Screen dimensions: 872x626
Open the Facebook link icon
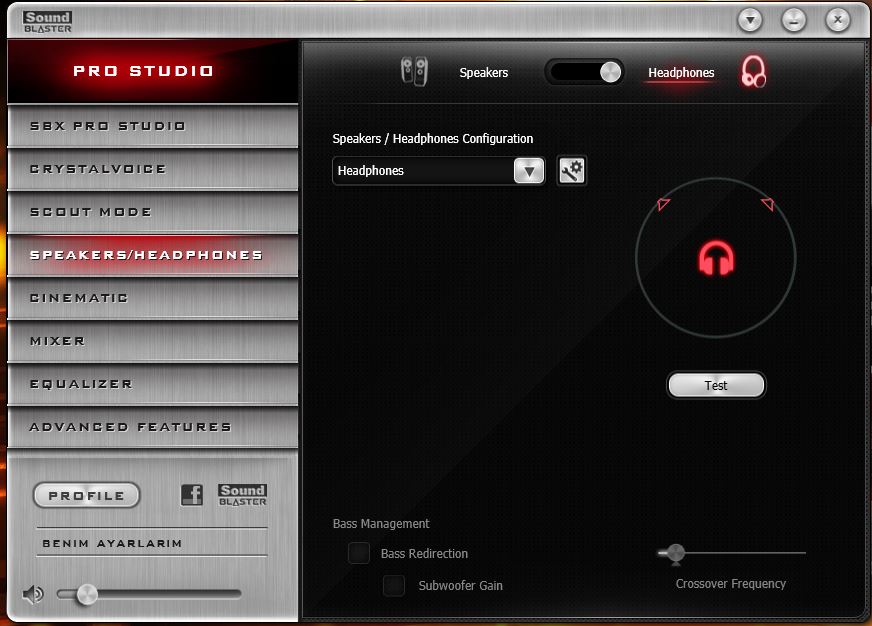tap(192, 494)
